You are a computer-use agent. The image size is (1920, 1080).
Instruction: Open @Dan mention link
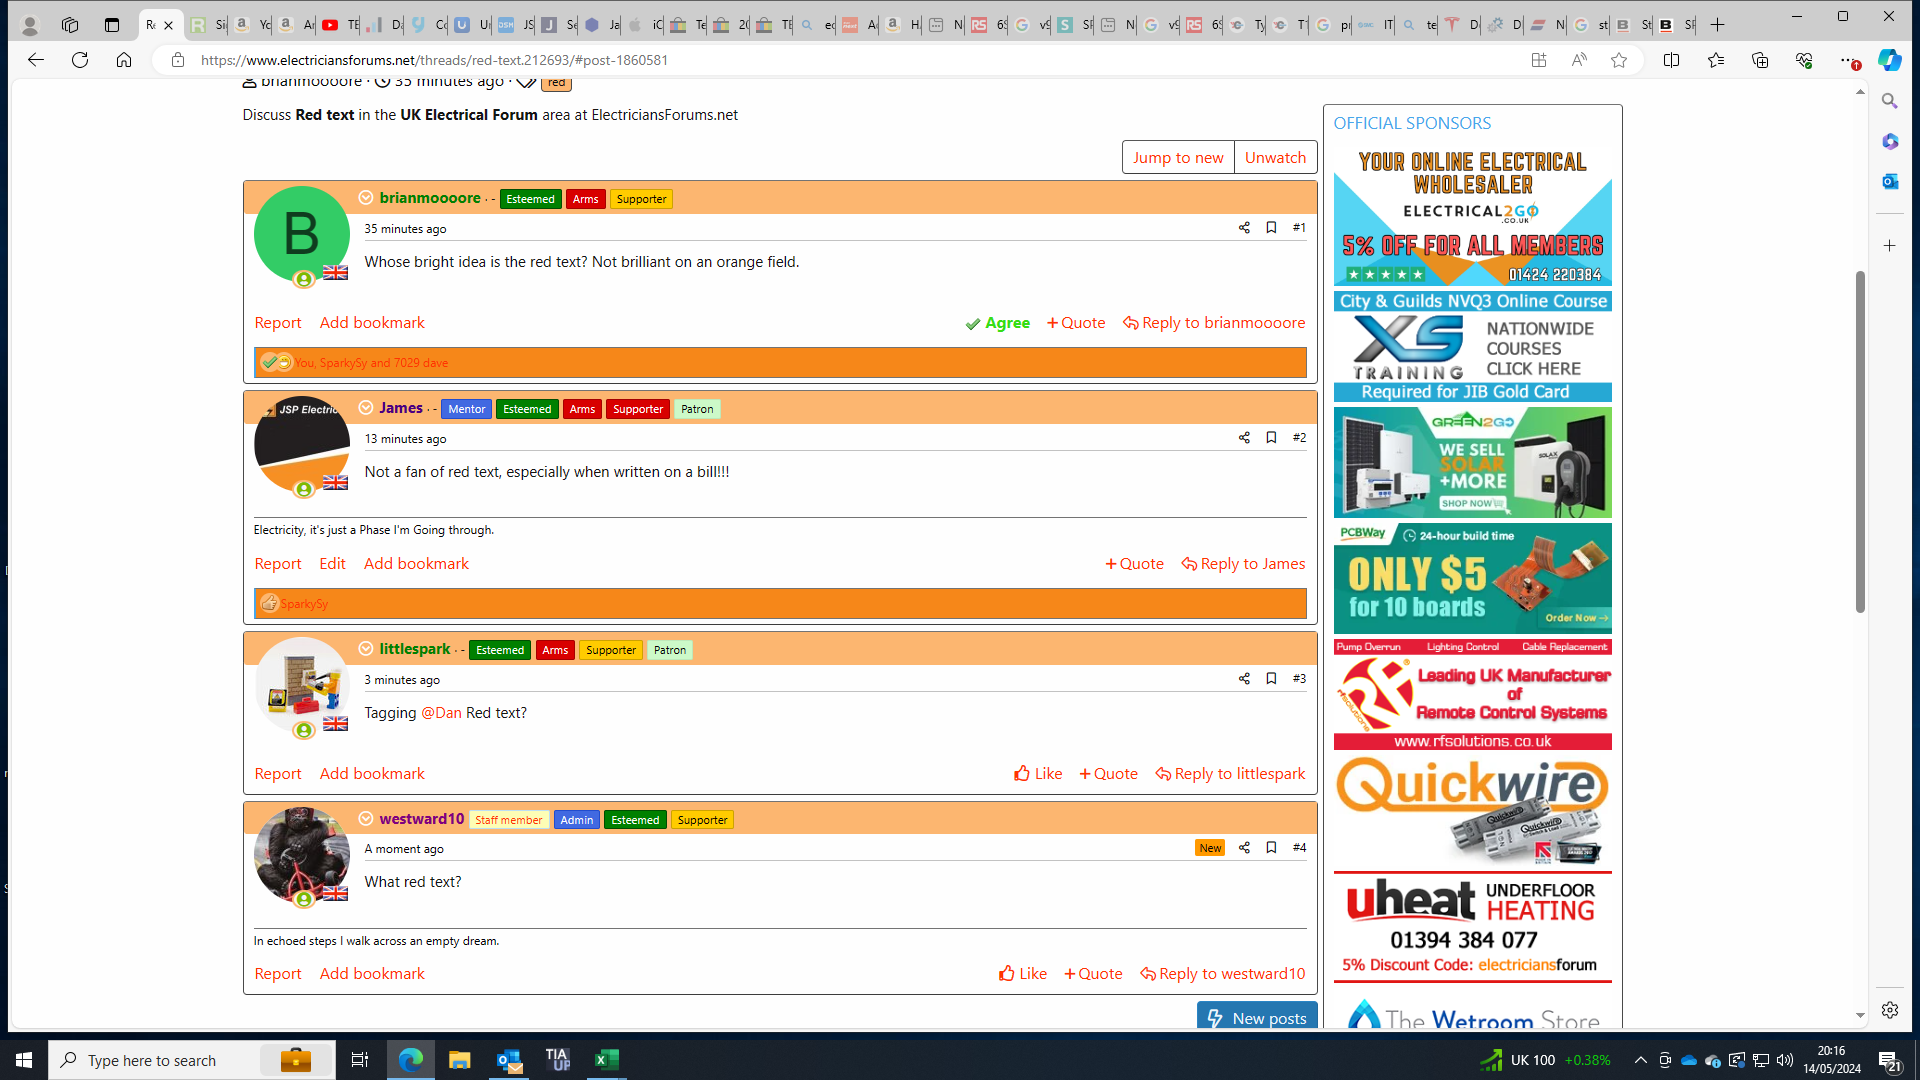click(x=441, y=713)
